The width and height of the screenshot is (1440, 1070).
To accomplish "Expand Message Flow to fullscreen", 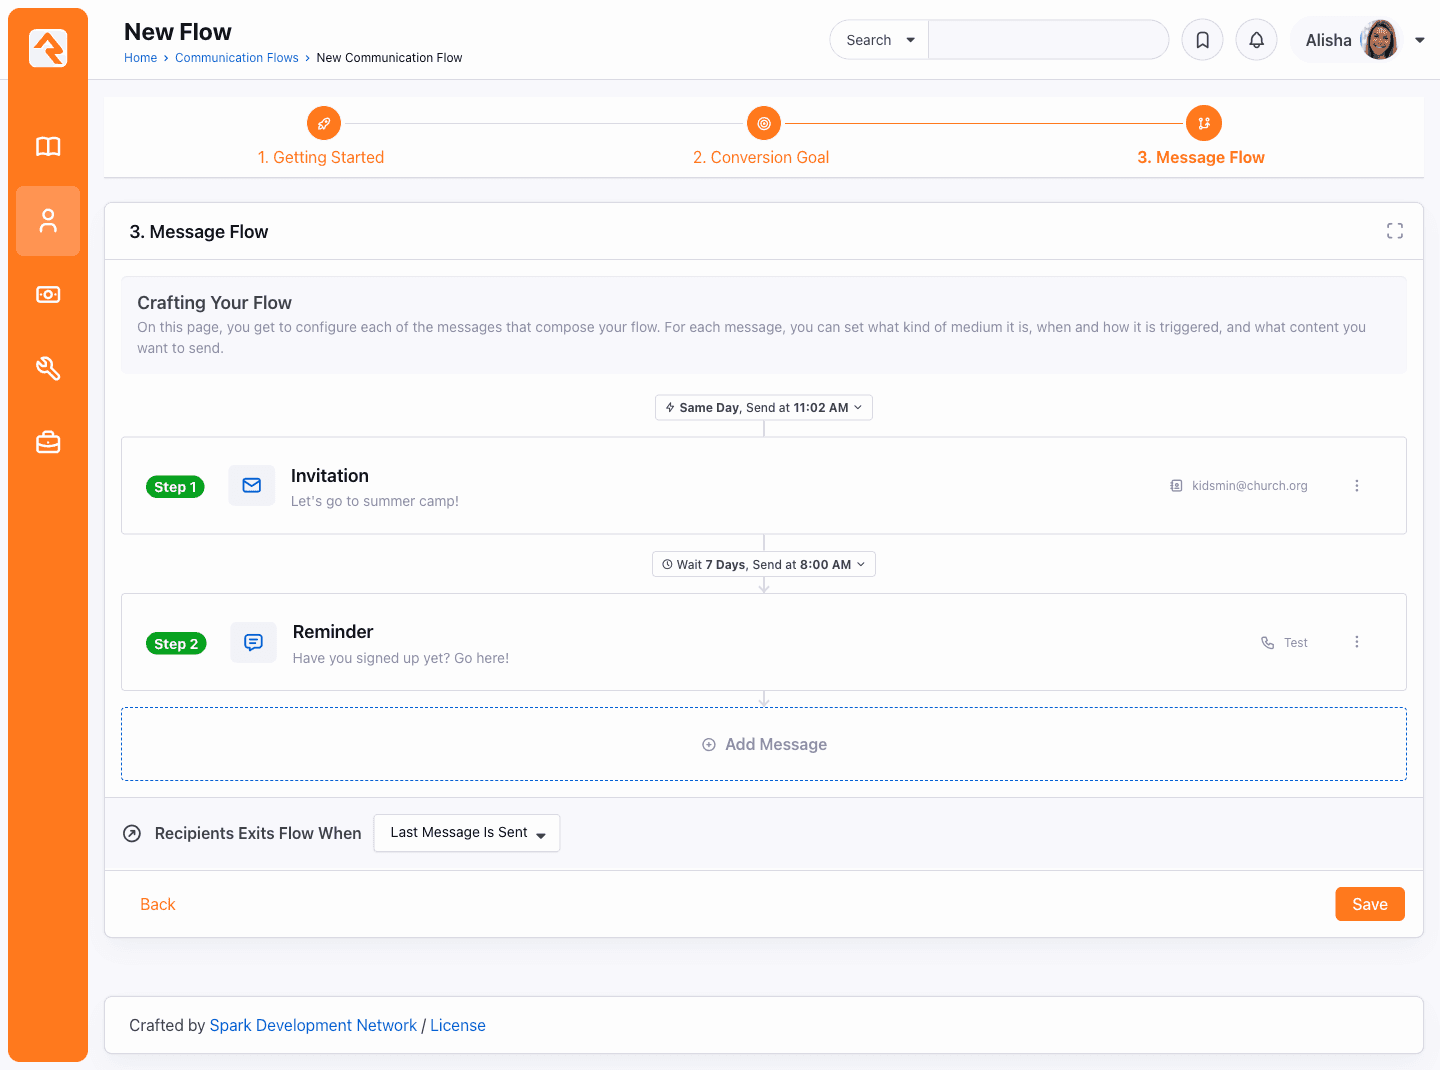I will (x=1395, y=230).
